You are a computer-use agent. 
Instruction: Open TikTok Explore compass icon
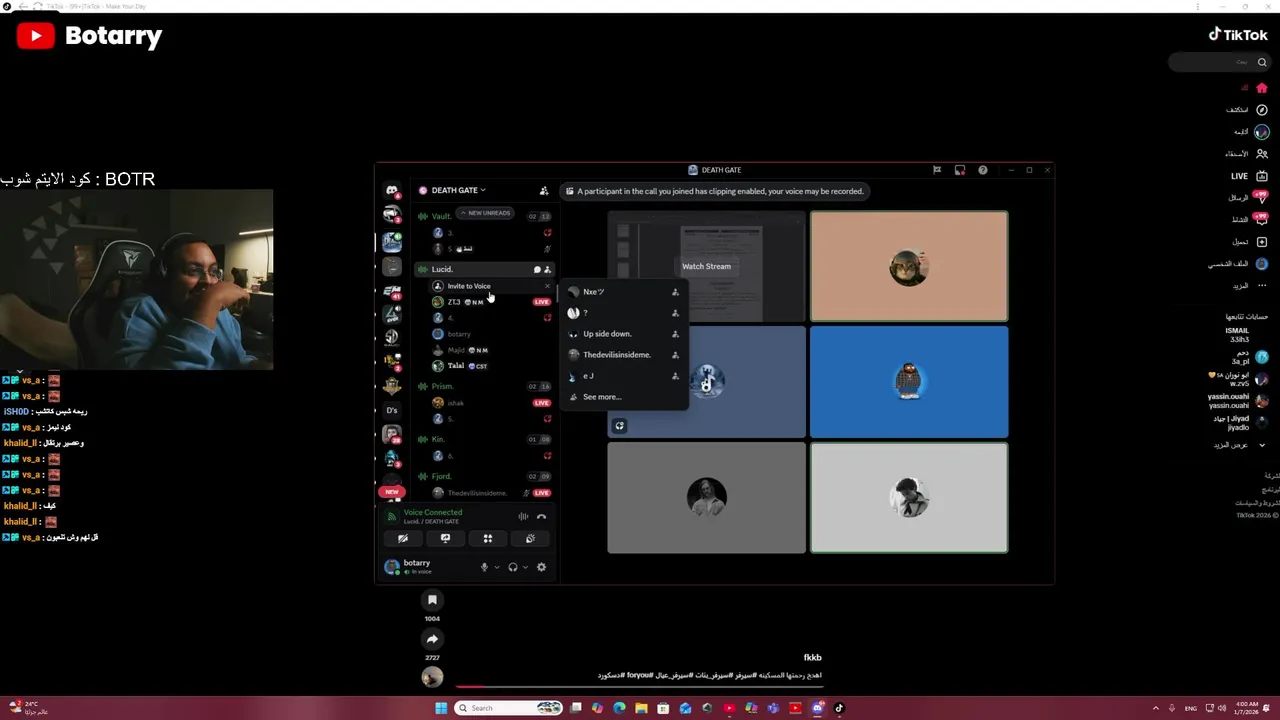[x=1262, y=110]
